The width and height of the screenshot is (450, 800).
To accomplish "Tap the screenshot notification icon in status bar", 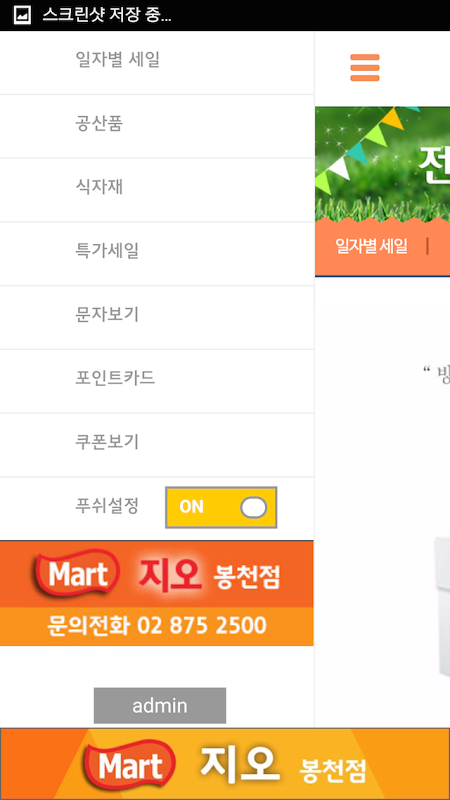I will 22,15.
